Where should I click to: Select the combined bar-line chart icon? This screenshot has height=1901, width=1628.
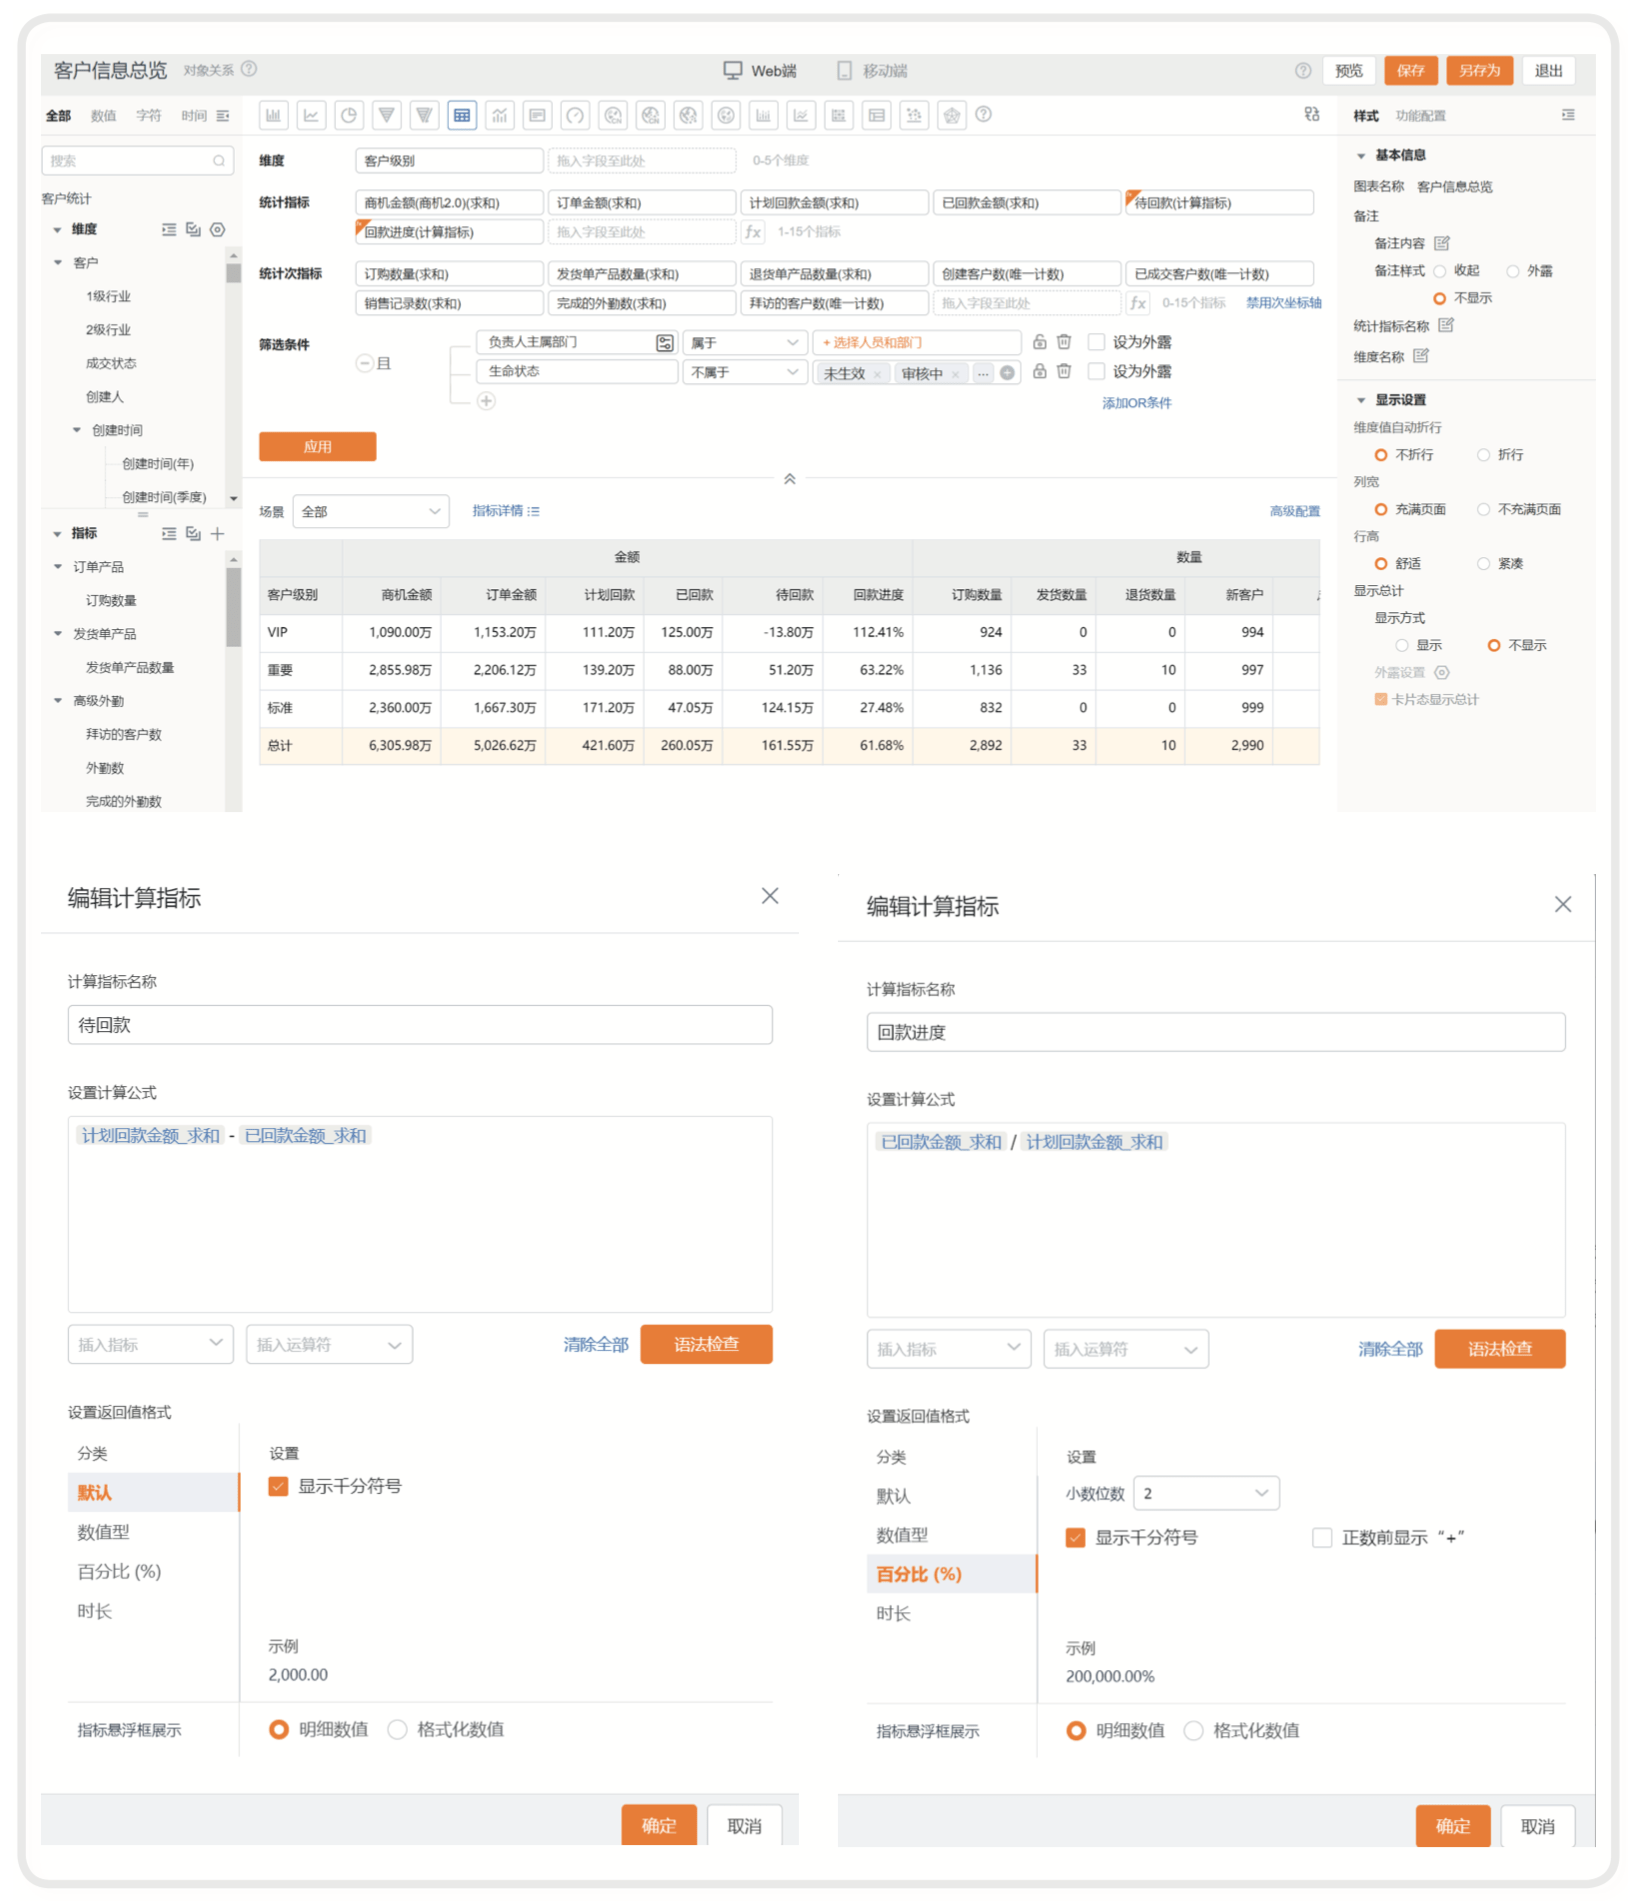pyautogui.click(x=500, y=115)
